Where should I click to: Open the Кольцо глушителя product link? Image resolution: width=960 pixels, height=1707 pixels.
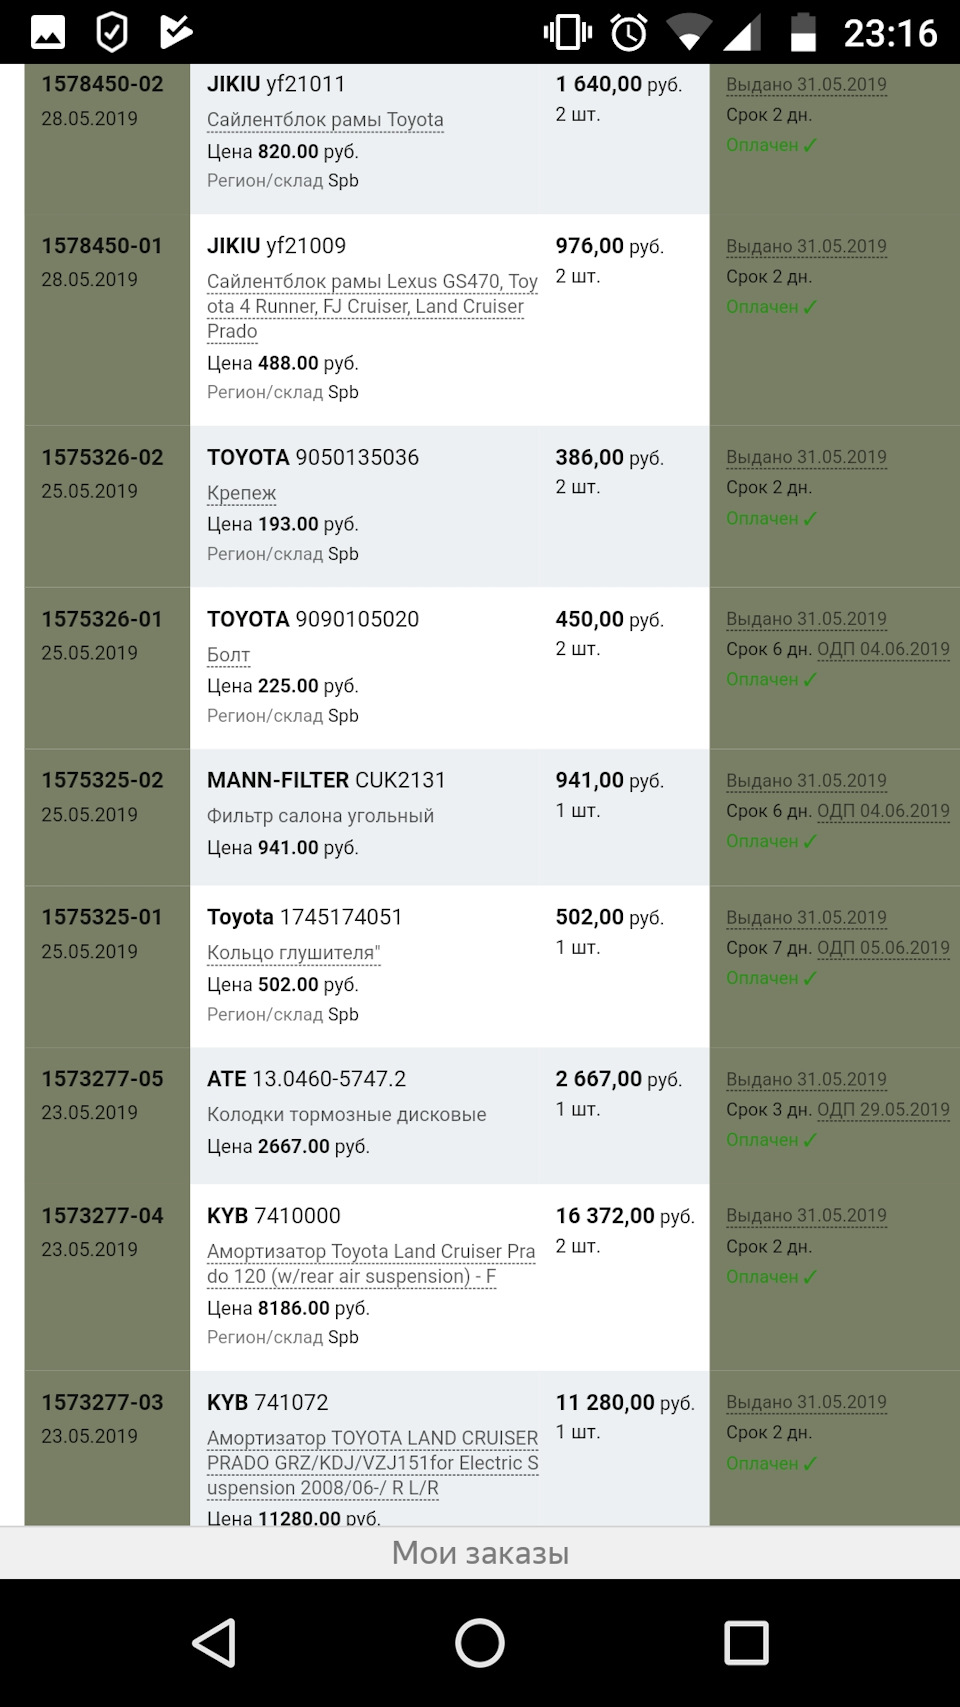[x=293, y=953]
